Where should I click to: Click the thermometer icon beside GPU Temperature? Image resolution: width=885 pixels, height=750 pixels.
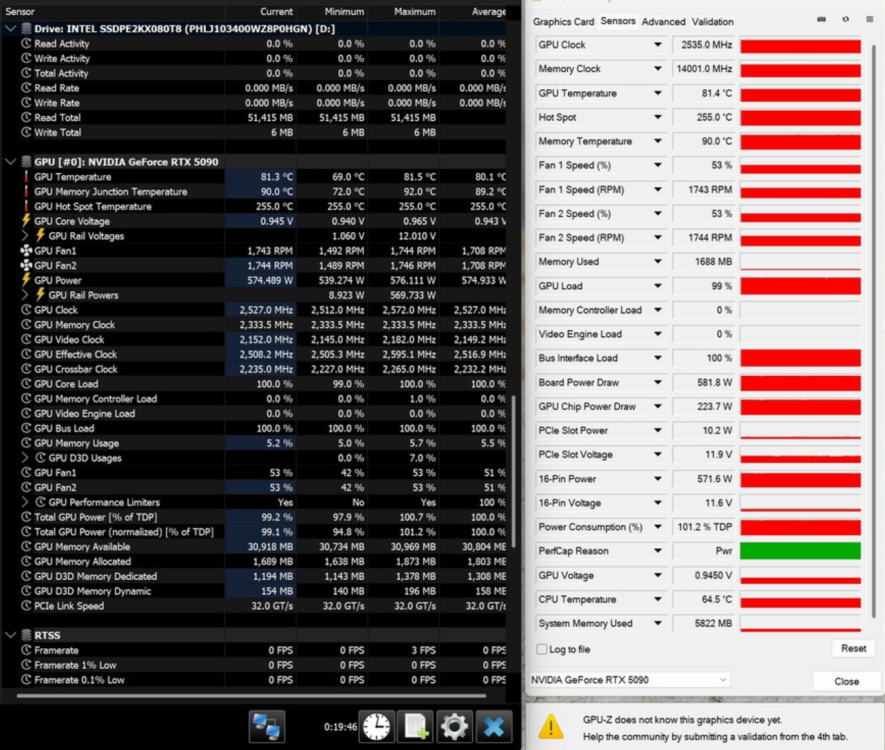(26, 177)
